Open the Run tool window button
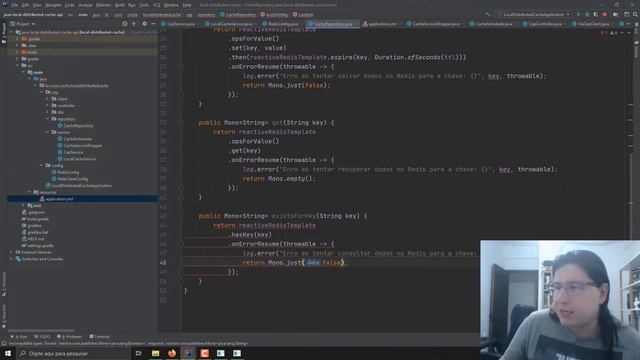 point(19,337)
